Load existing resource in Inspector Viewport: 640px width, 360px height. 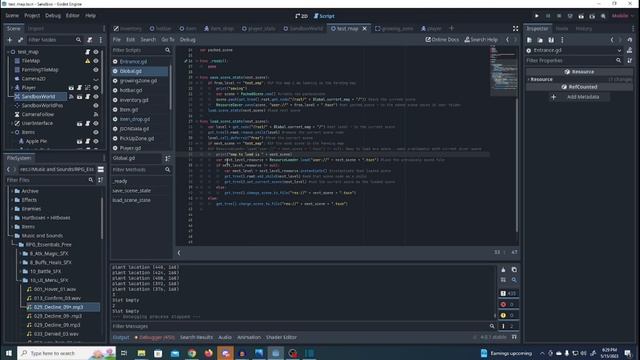pyautogui.click(x=540, y=40)
